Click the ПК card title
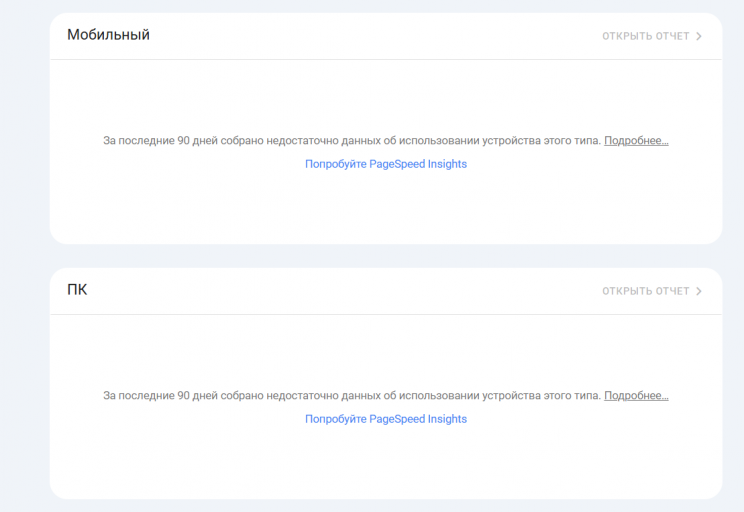 point(77,290)
